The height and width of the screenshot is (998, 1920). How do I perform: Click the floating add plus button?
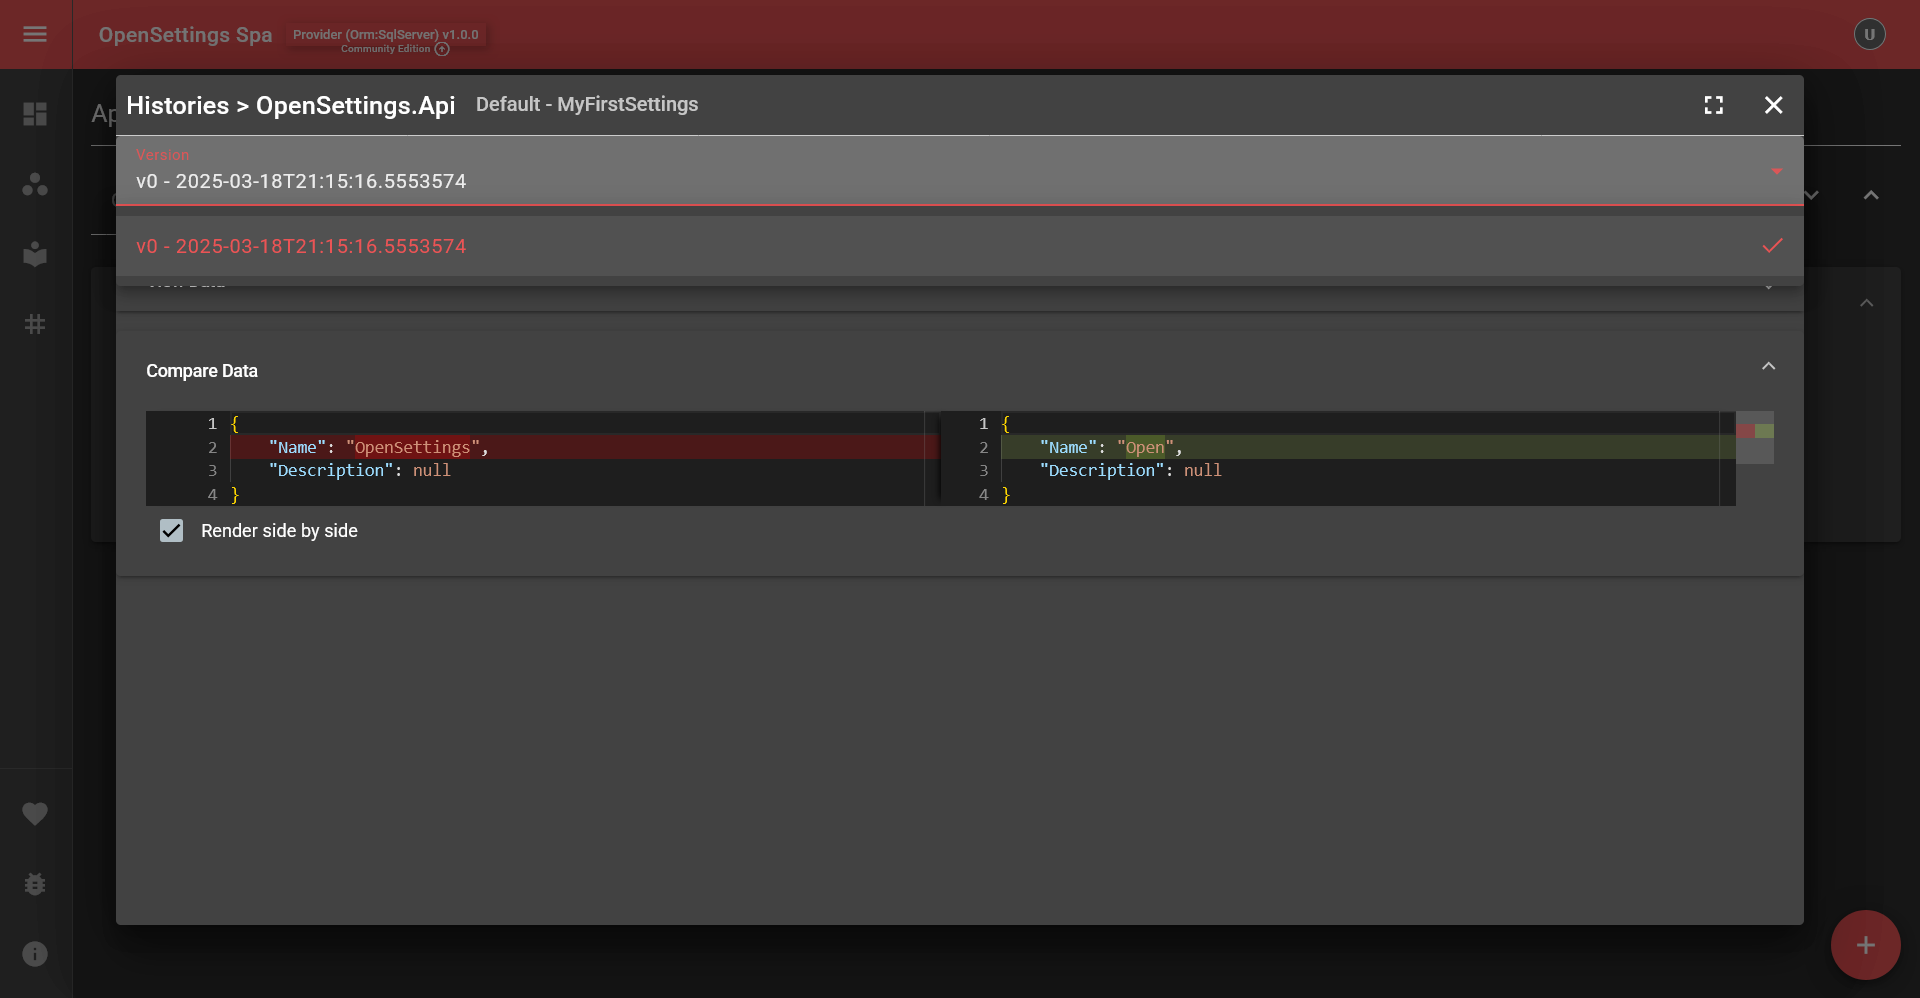[x=1865, y=945]
